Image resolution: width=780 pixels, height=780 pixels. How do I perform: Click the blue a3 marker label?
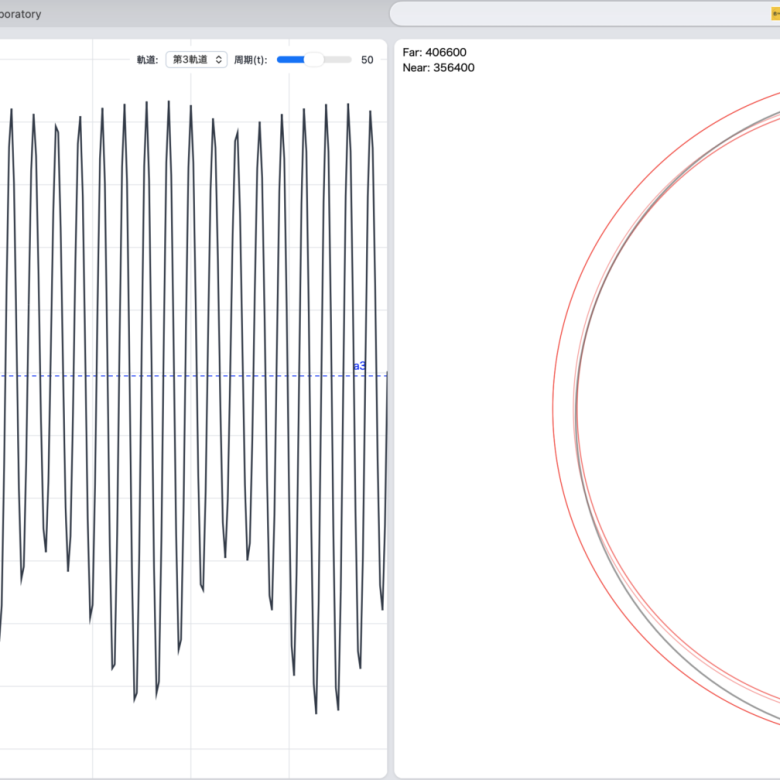(359, 367)
